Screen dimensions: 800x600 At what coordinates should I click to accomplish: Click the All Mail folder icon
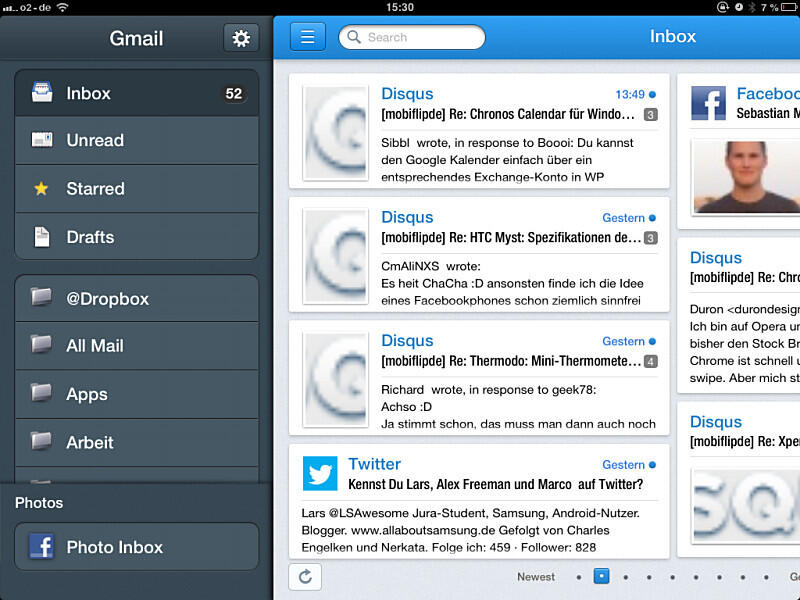point(41,344)
